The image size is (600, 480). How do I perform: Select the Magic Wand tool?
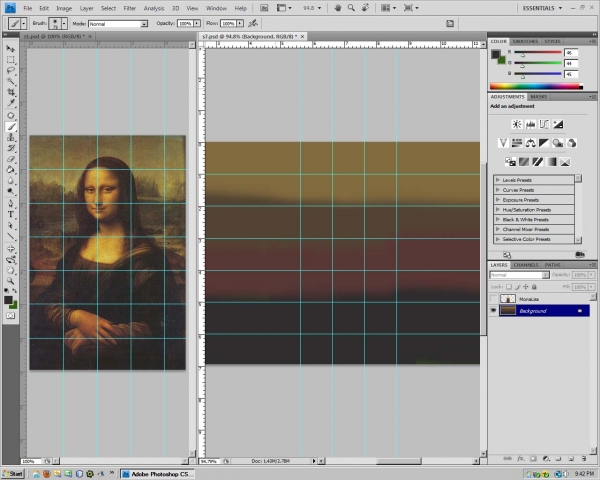pos(11,81)
